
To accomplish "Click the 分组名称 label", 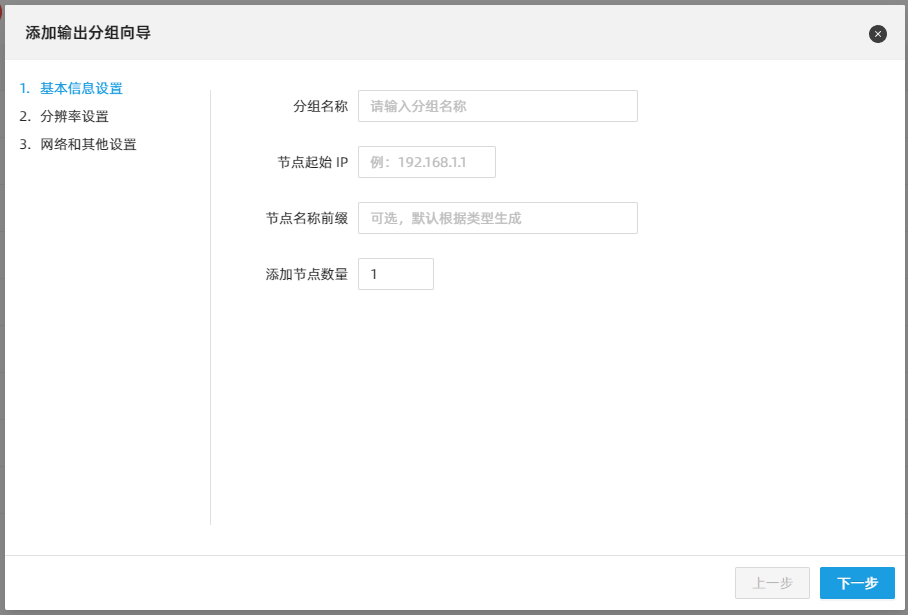I will pyautogui.click(x=320, y=106).
